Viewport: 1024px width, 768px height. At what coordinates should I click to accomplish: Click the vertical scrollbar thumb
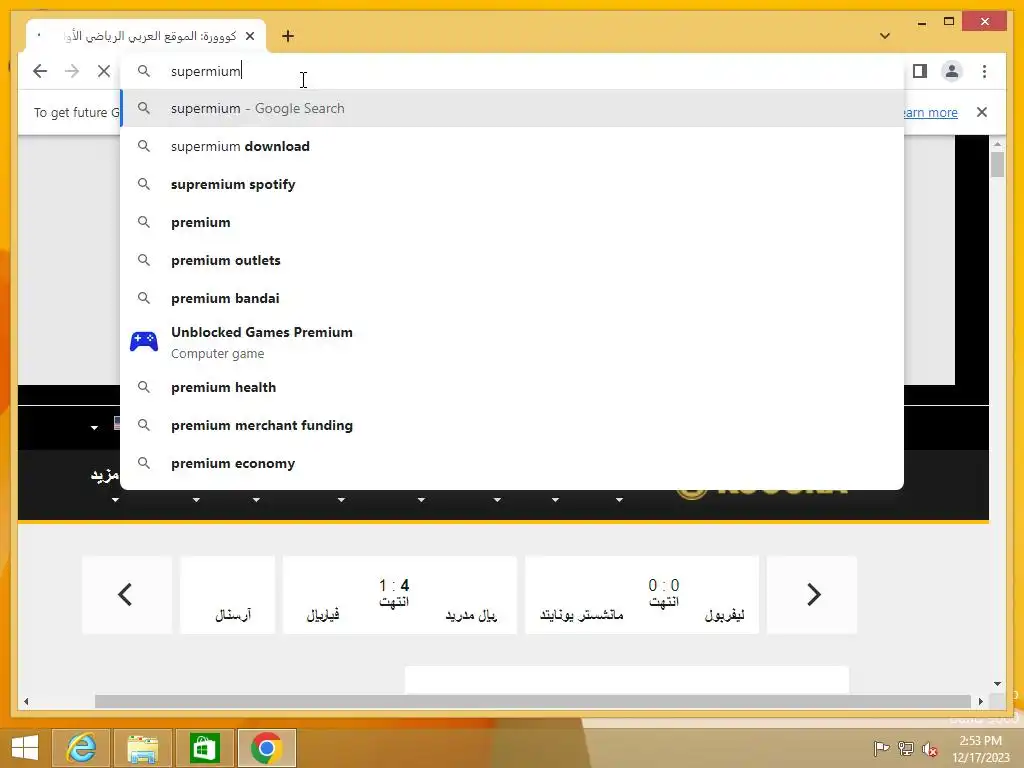point(997,164)
